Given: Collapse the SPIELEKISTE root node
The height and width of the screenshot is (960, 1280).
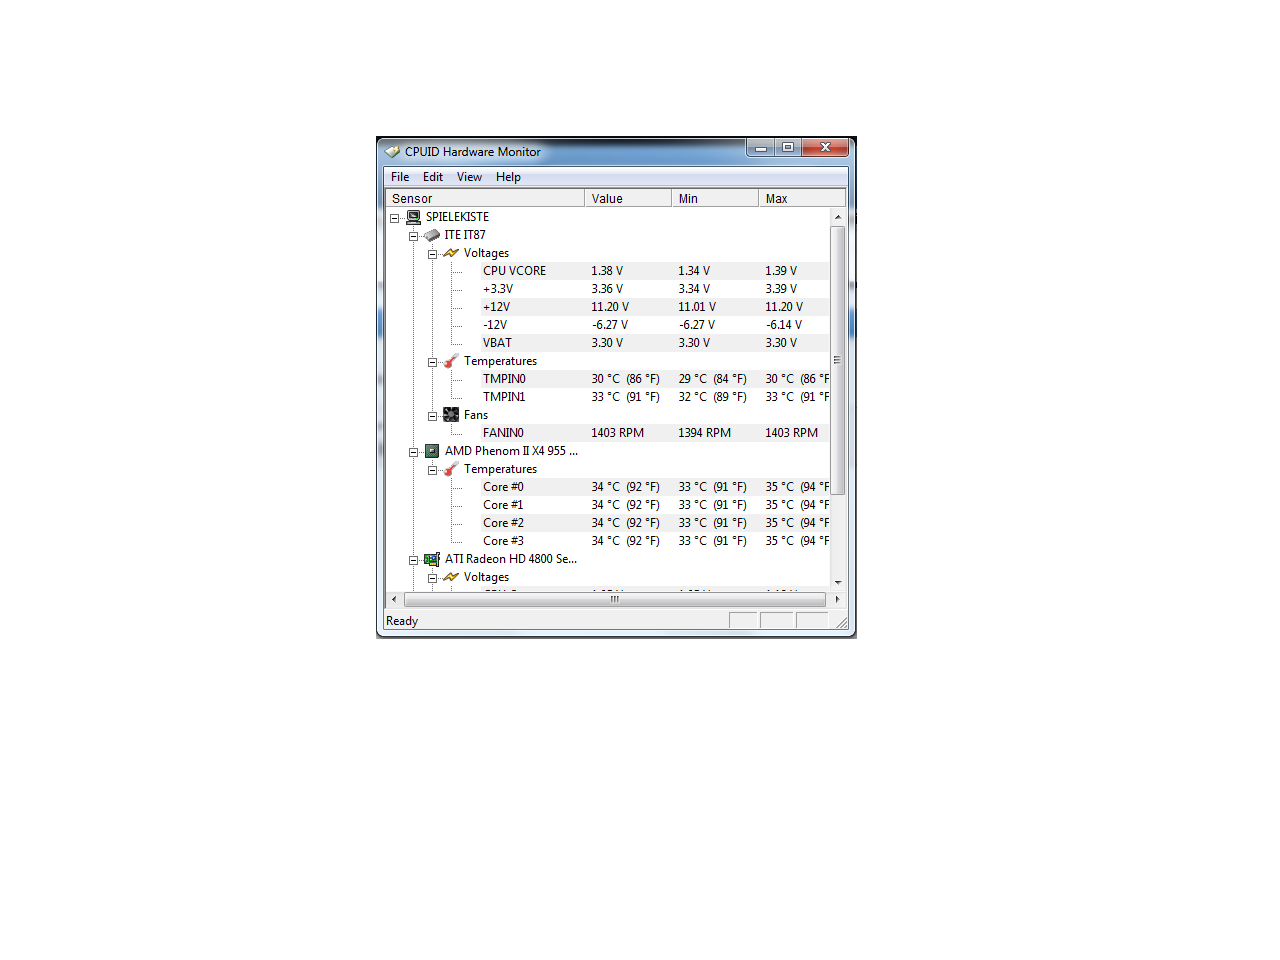Looking at the screenshot, I should 394,218.
